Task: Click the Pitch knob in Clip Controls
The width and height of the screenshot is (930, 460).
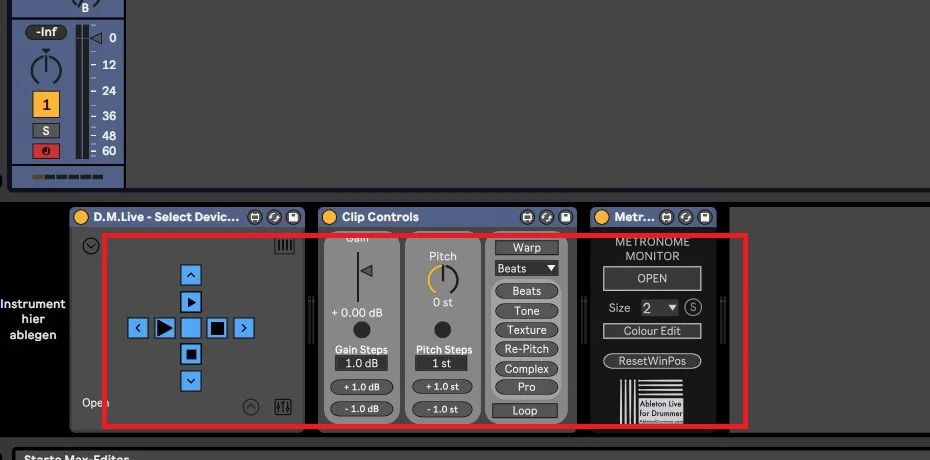Action: (442, 279)
